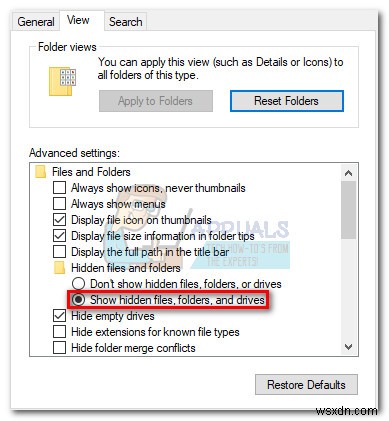Enable Display the full path in title bar
Screen dimensions: 389x421
click(x=59, y=252)
